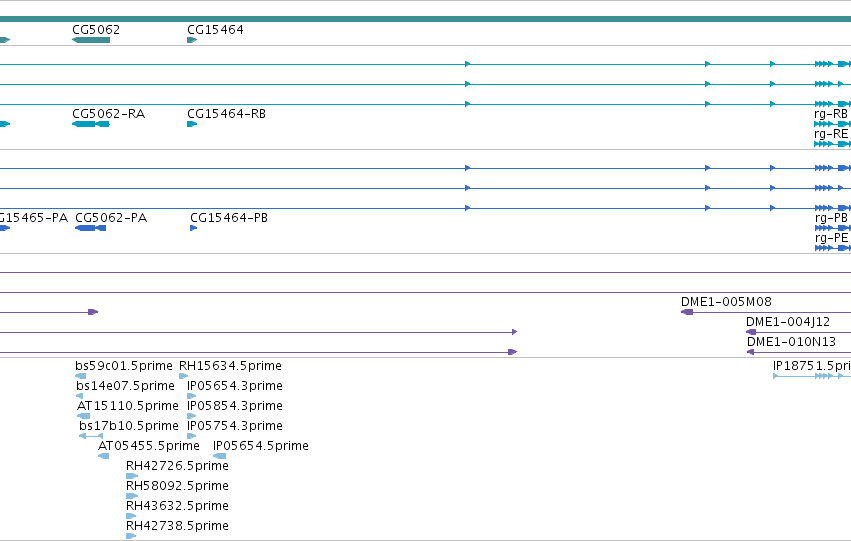Select the CG15464-RB transcript label

pos(226,113)
